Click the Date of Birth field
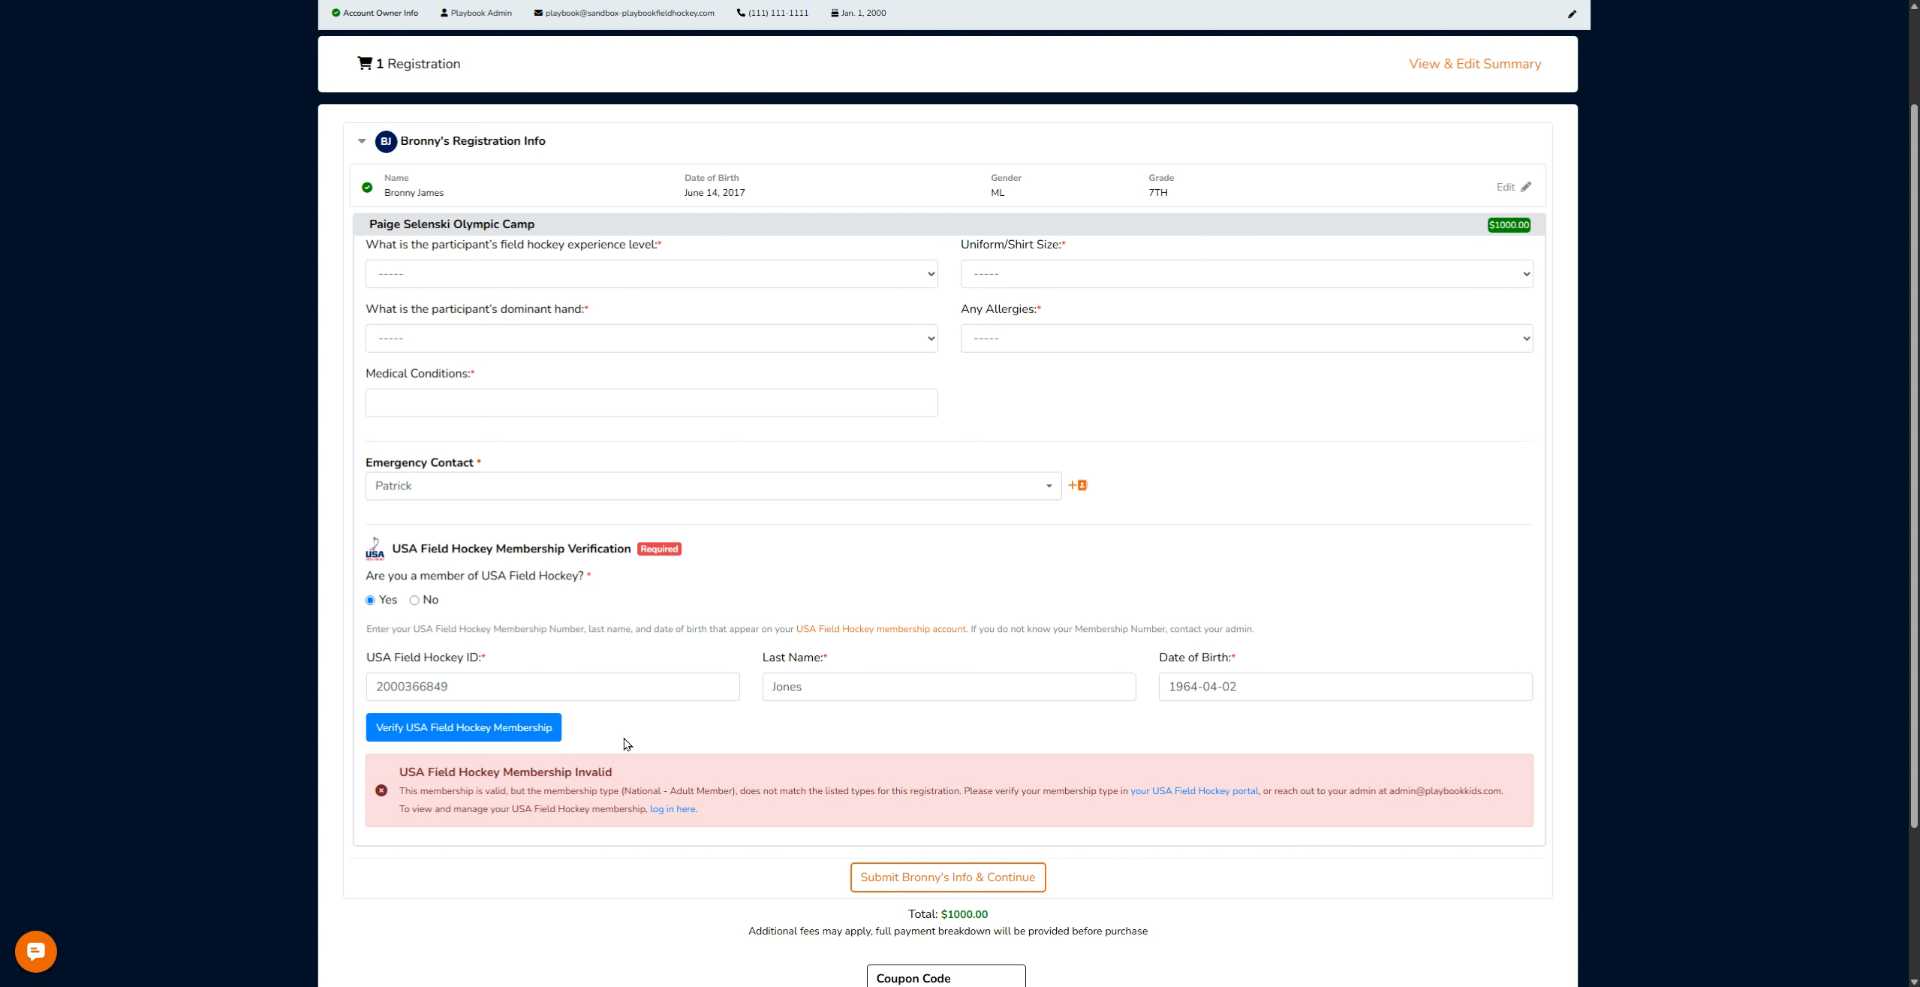Screen dimensions: 1920x987 point(1345,687)
